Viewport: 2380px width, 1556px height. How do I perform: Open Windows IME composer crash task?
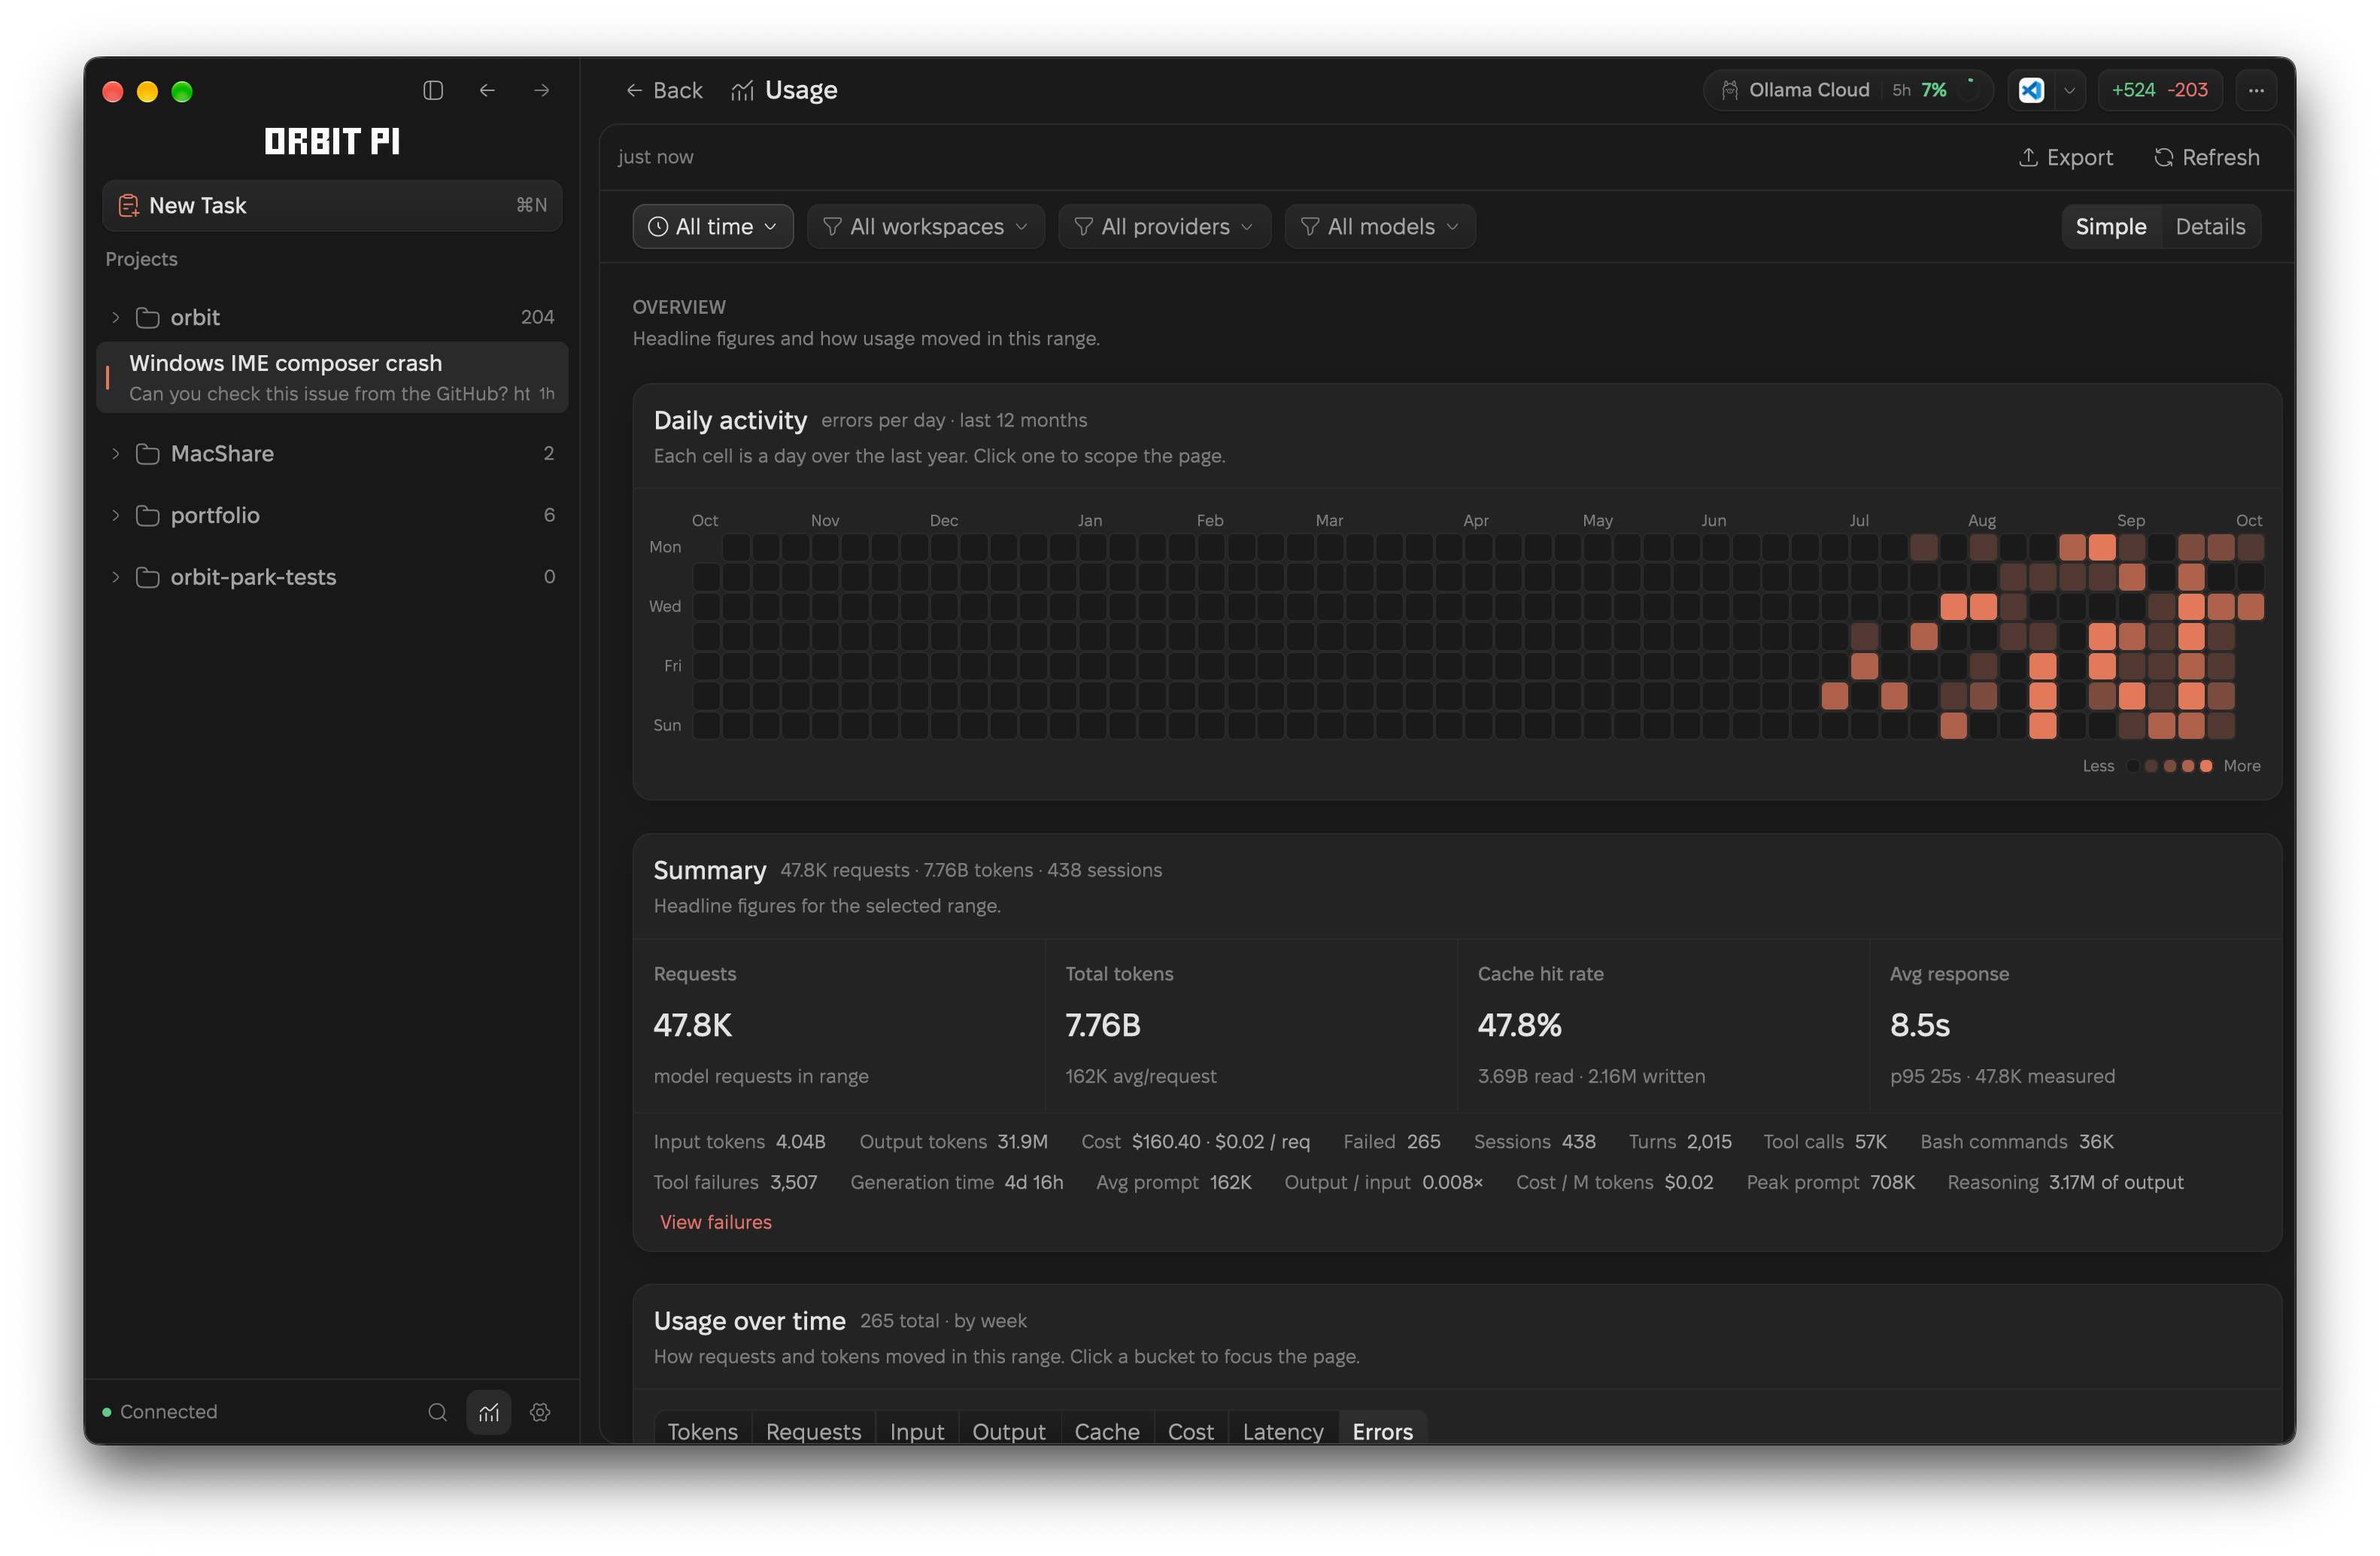(332, 377)
